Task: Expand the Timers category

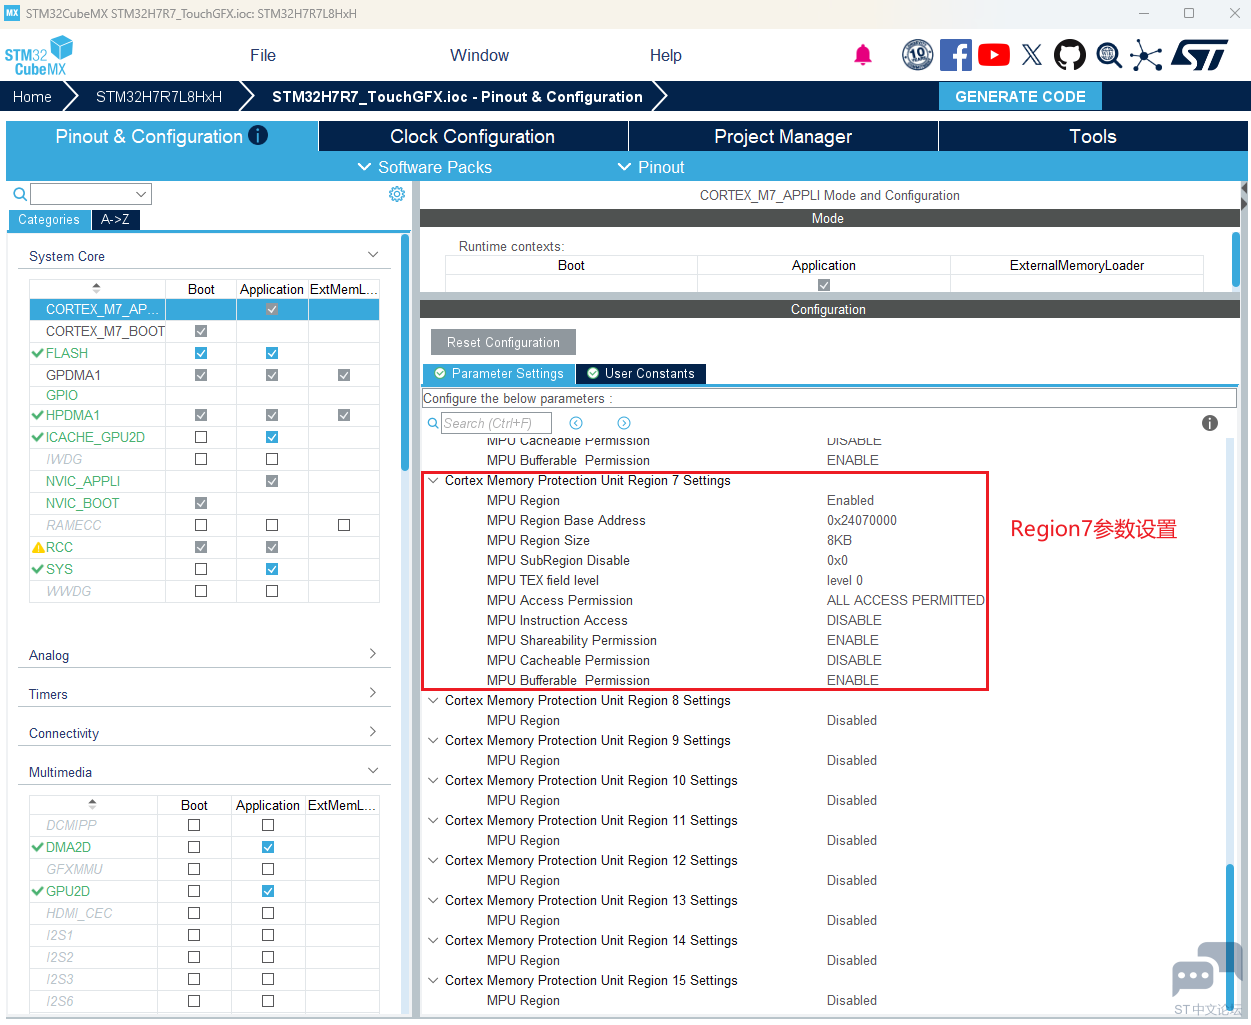Action: coord(373,693)
